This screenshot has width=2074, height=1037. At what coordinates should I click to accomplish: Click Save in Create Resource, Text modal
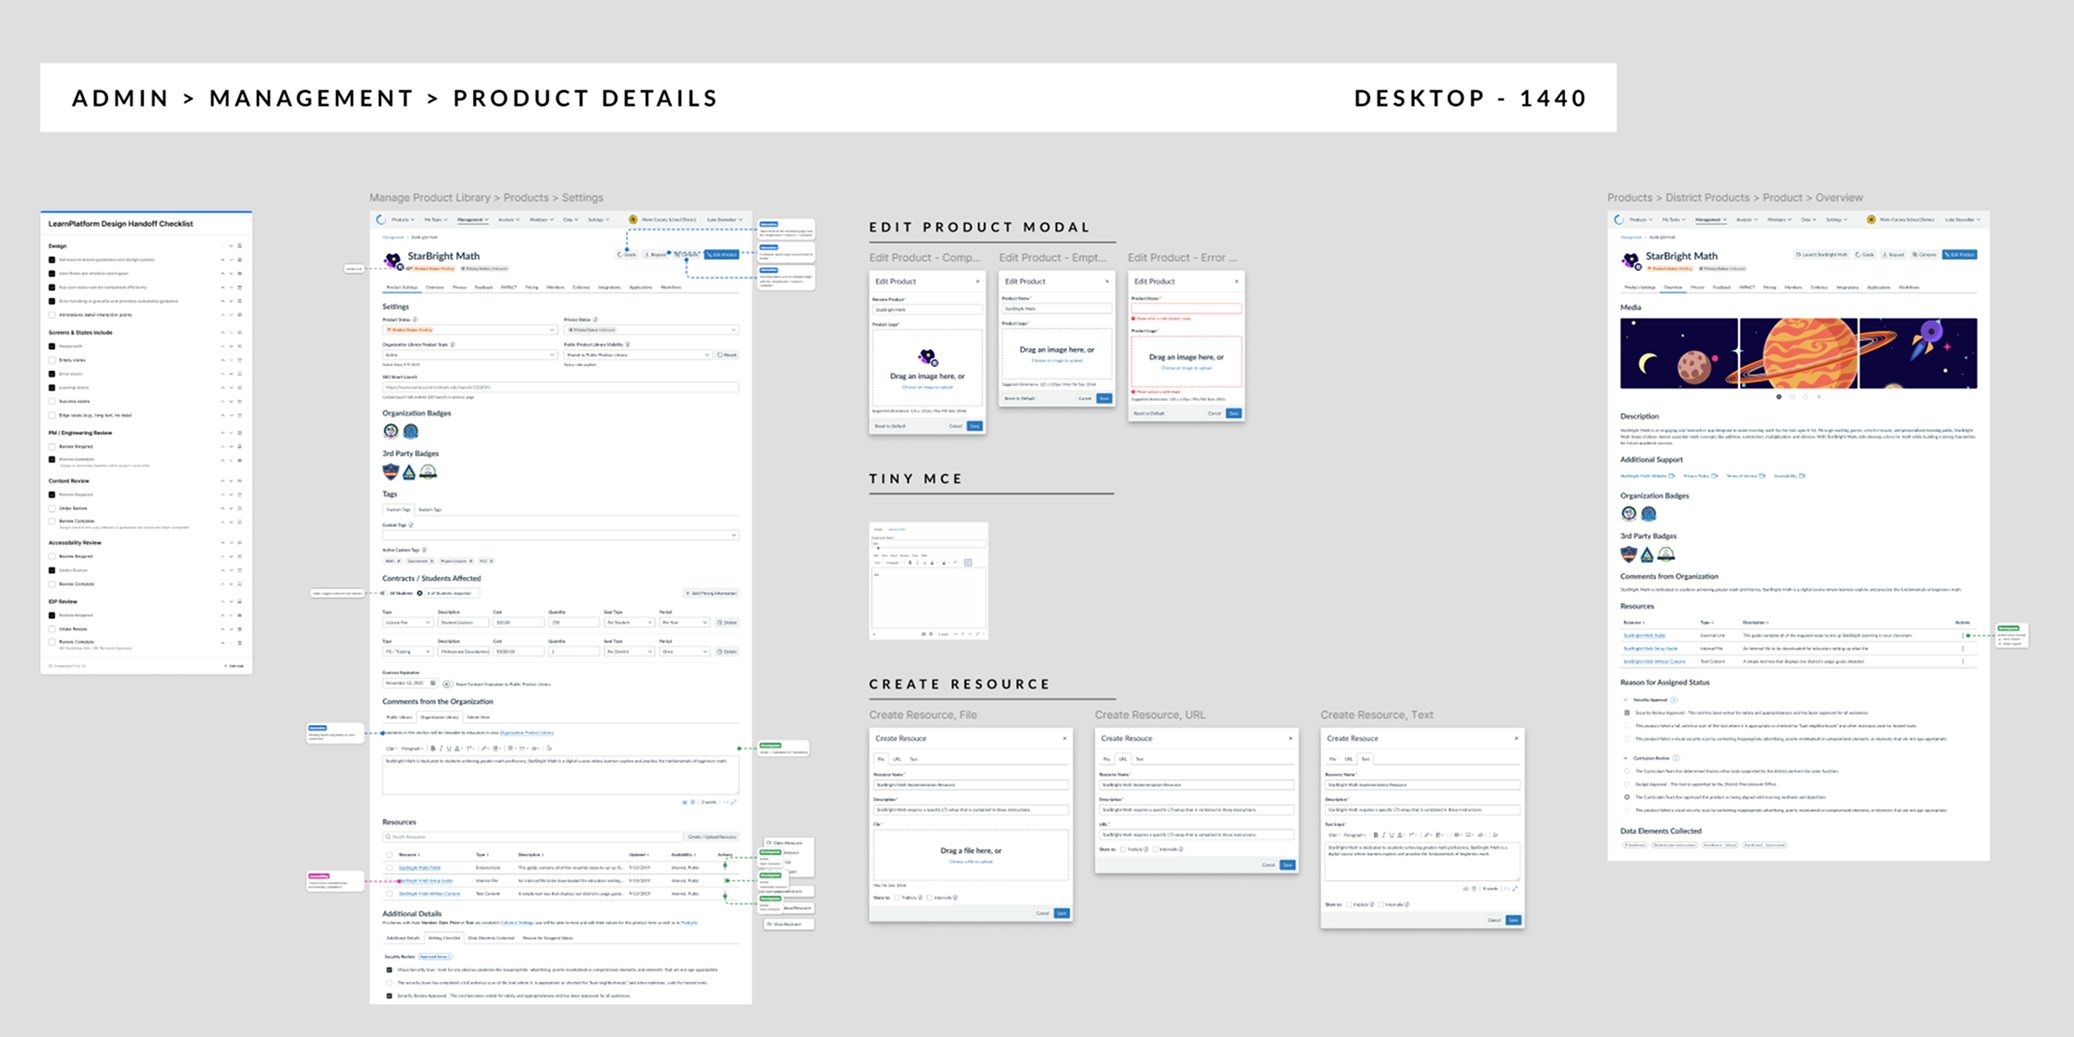click(x=1514, y=920)
